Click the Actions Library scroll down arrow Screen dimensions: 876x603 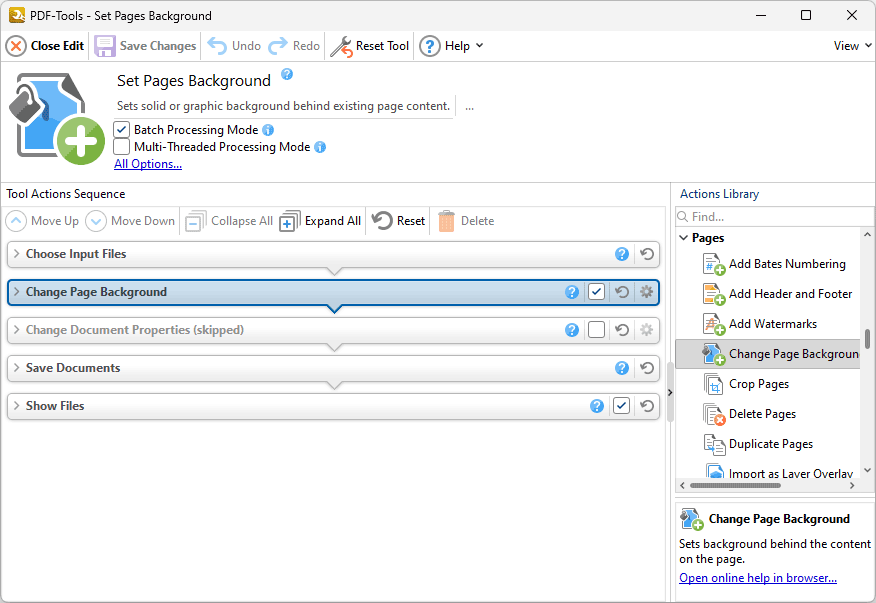(867, 471)
